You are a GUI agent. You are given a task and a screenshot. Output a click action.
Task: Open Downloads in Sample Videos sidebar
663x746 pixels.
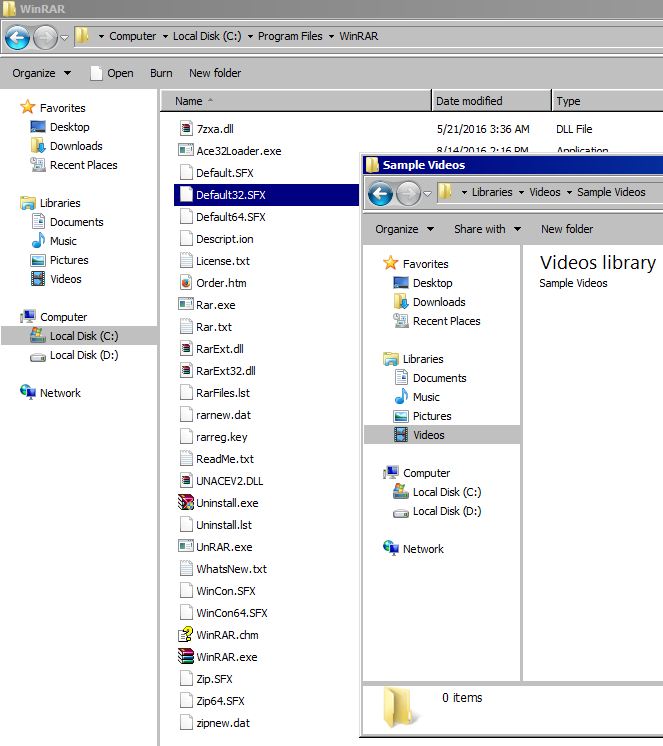tap(429, 302)
